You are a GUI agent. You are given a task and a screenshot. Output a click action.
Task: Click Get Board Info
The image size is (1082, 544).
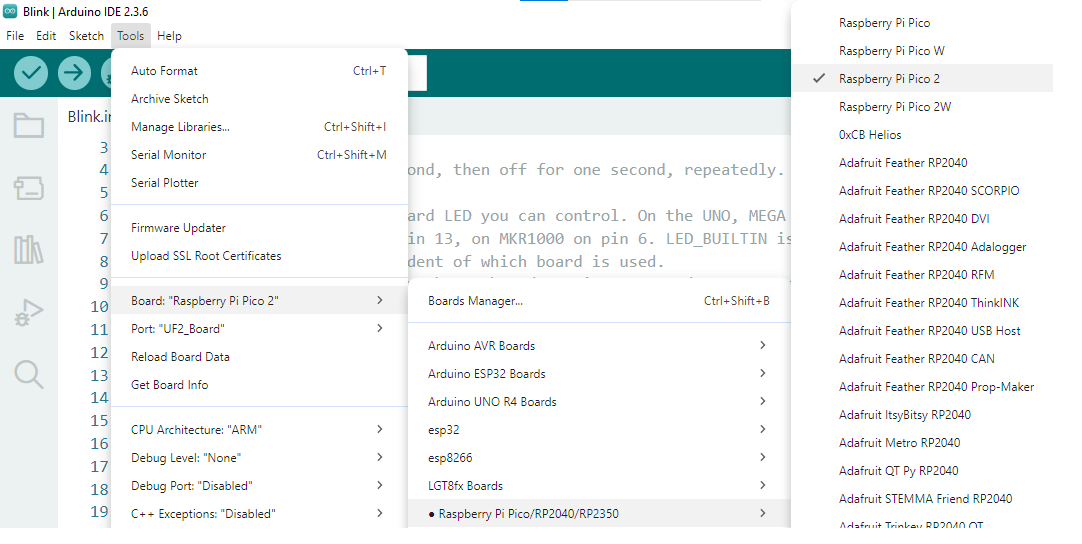(169, 385)
